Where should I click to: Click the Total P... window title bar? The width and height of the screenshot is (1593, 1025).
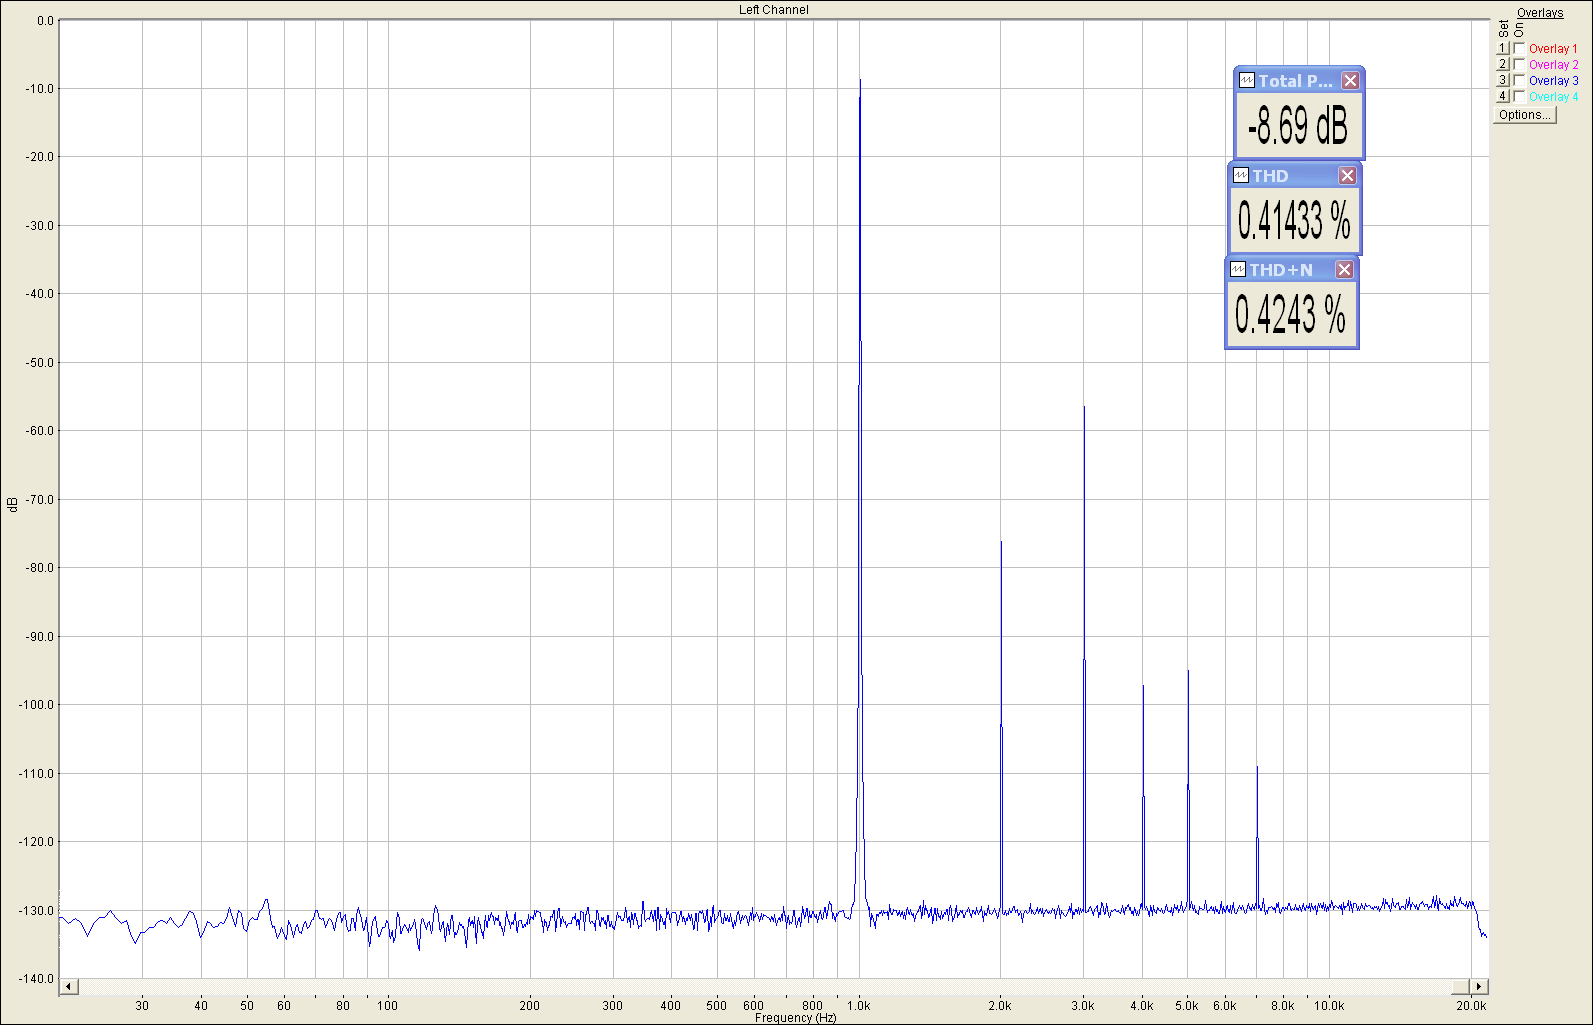tap(1299, 81)
